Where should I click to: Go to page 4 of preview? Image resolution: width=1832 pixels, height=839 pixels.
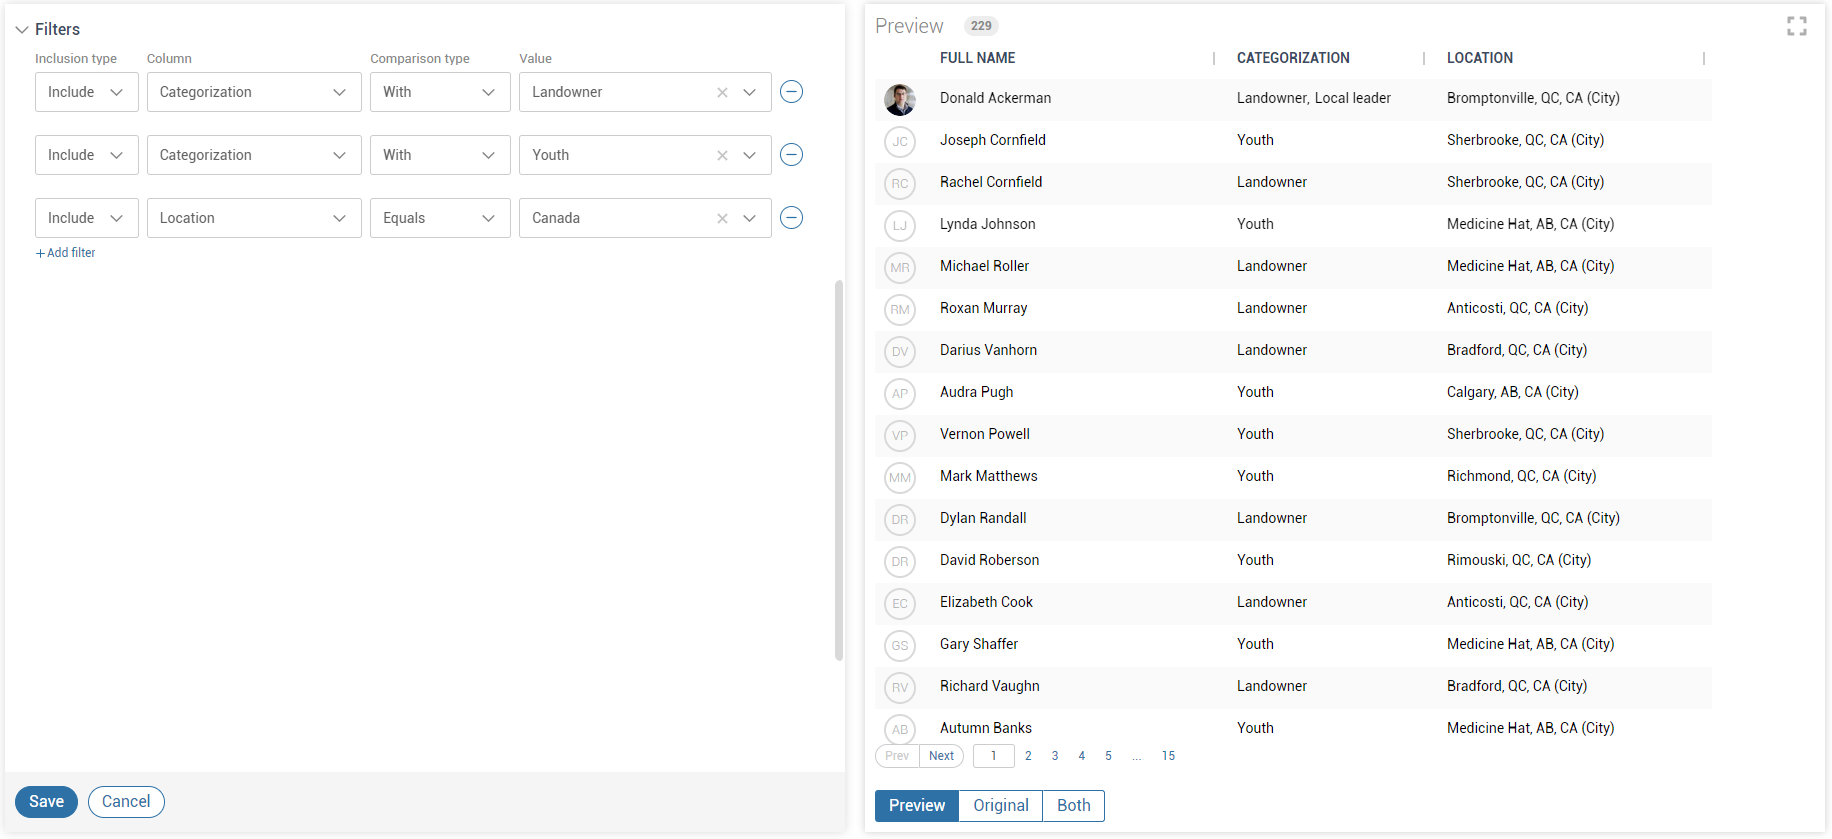(1082, 756)
